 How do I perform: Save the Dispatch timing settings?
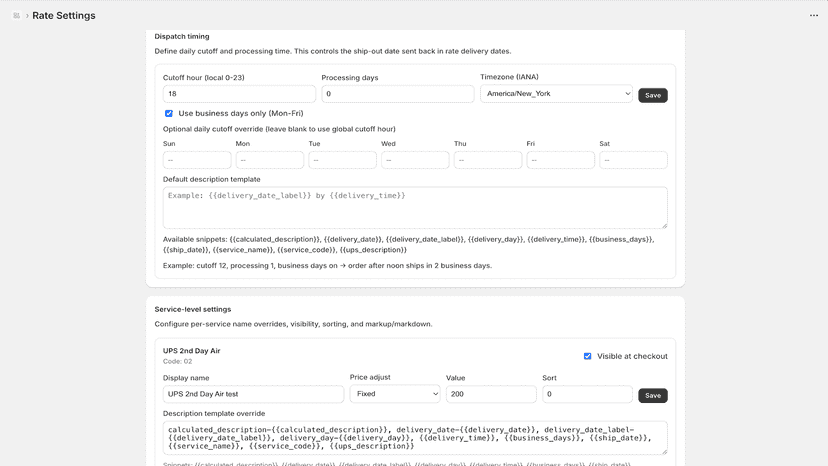point(653,95)
